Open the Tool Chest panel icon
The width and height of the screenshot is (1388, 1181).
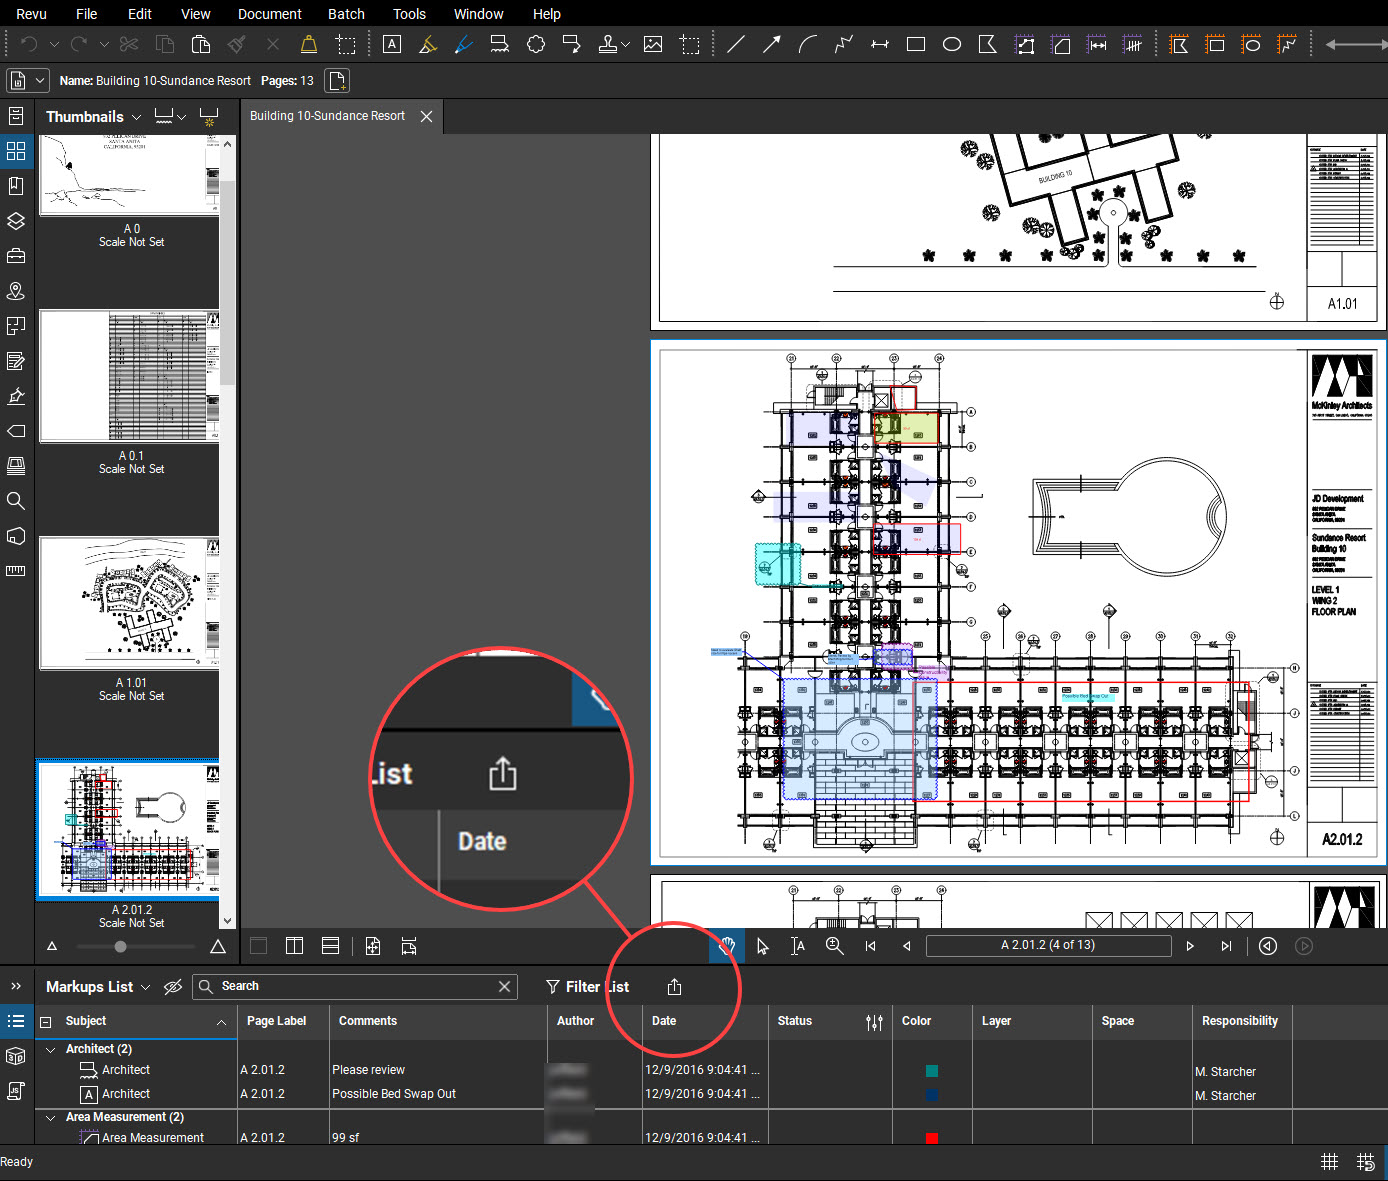16,256
